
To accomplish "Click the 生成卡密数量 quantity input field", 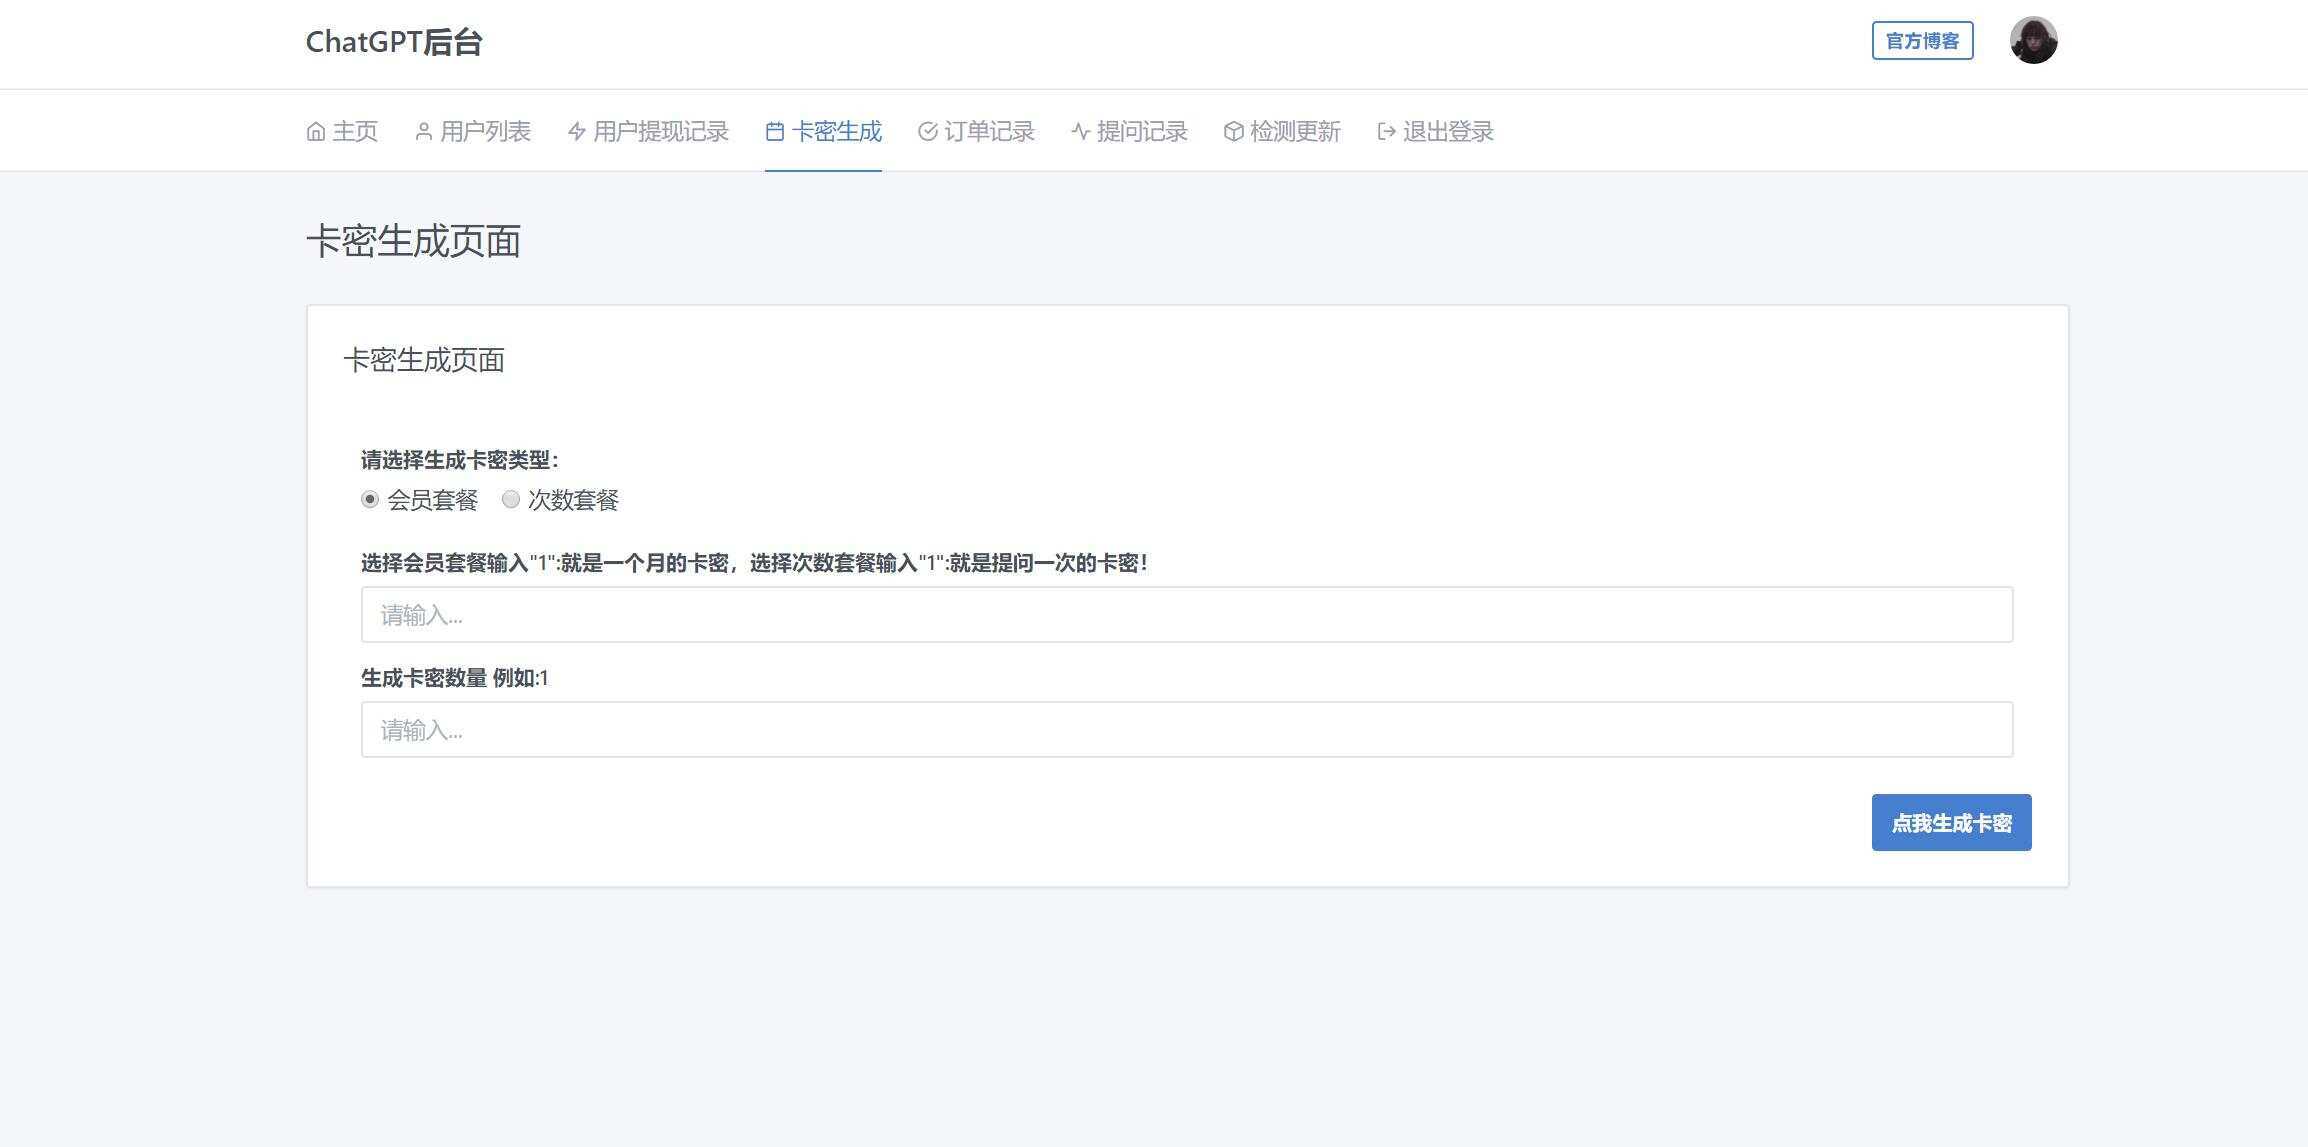I will 1186,729.
